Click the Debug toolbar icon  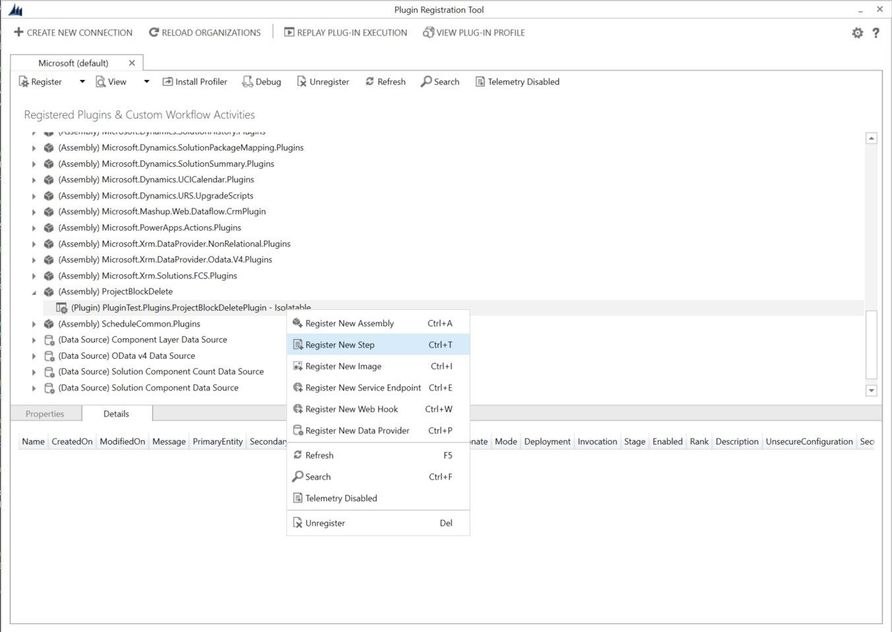point(247,82)
